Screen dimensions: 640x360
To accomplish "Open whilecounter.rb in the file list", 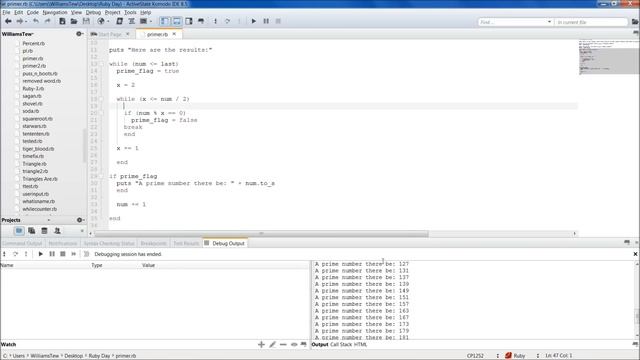I will [x=40, y=209].
